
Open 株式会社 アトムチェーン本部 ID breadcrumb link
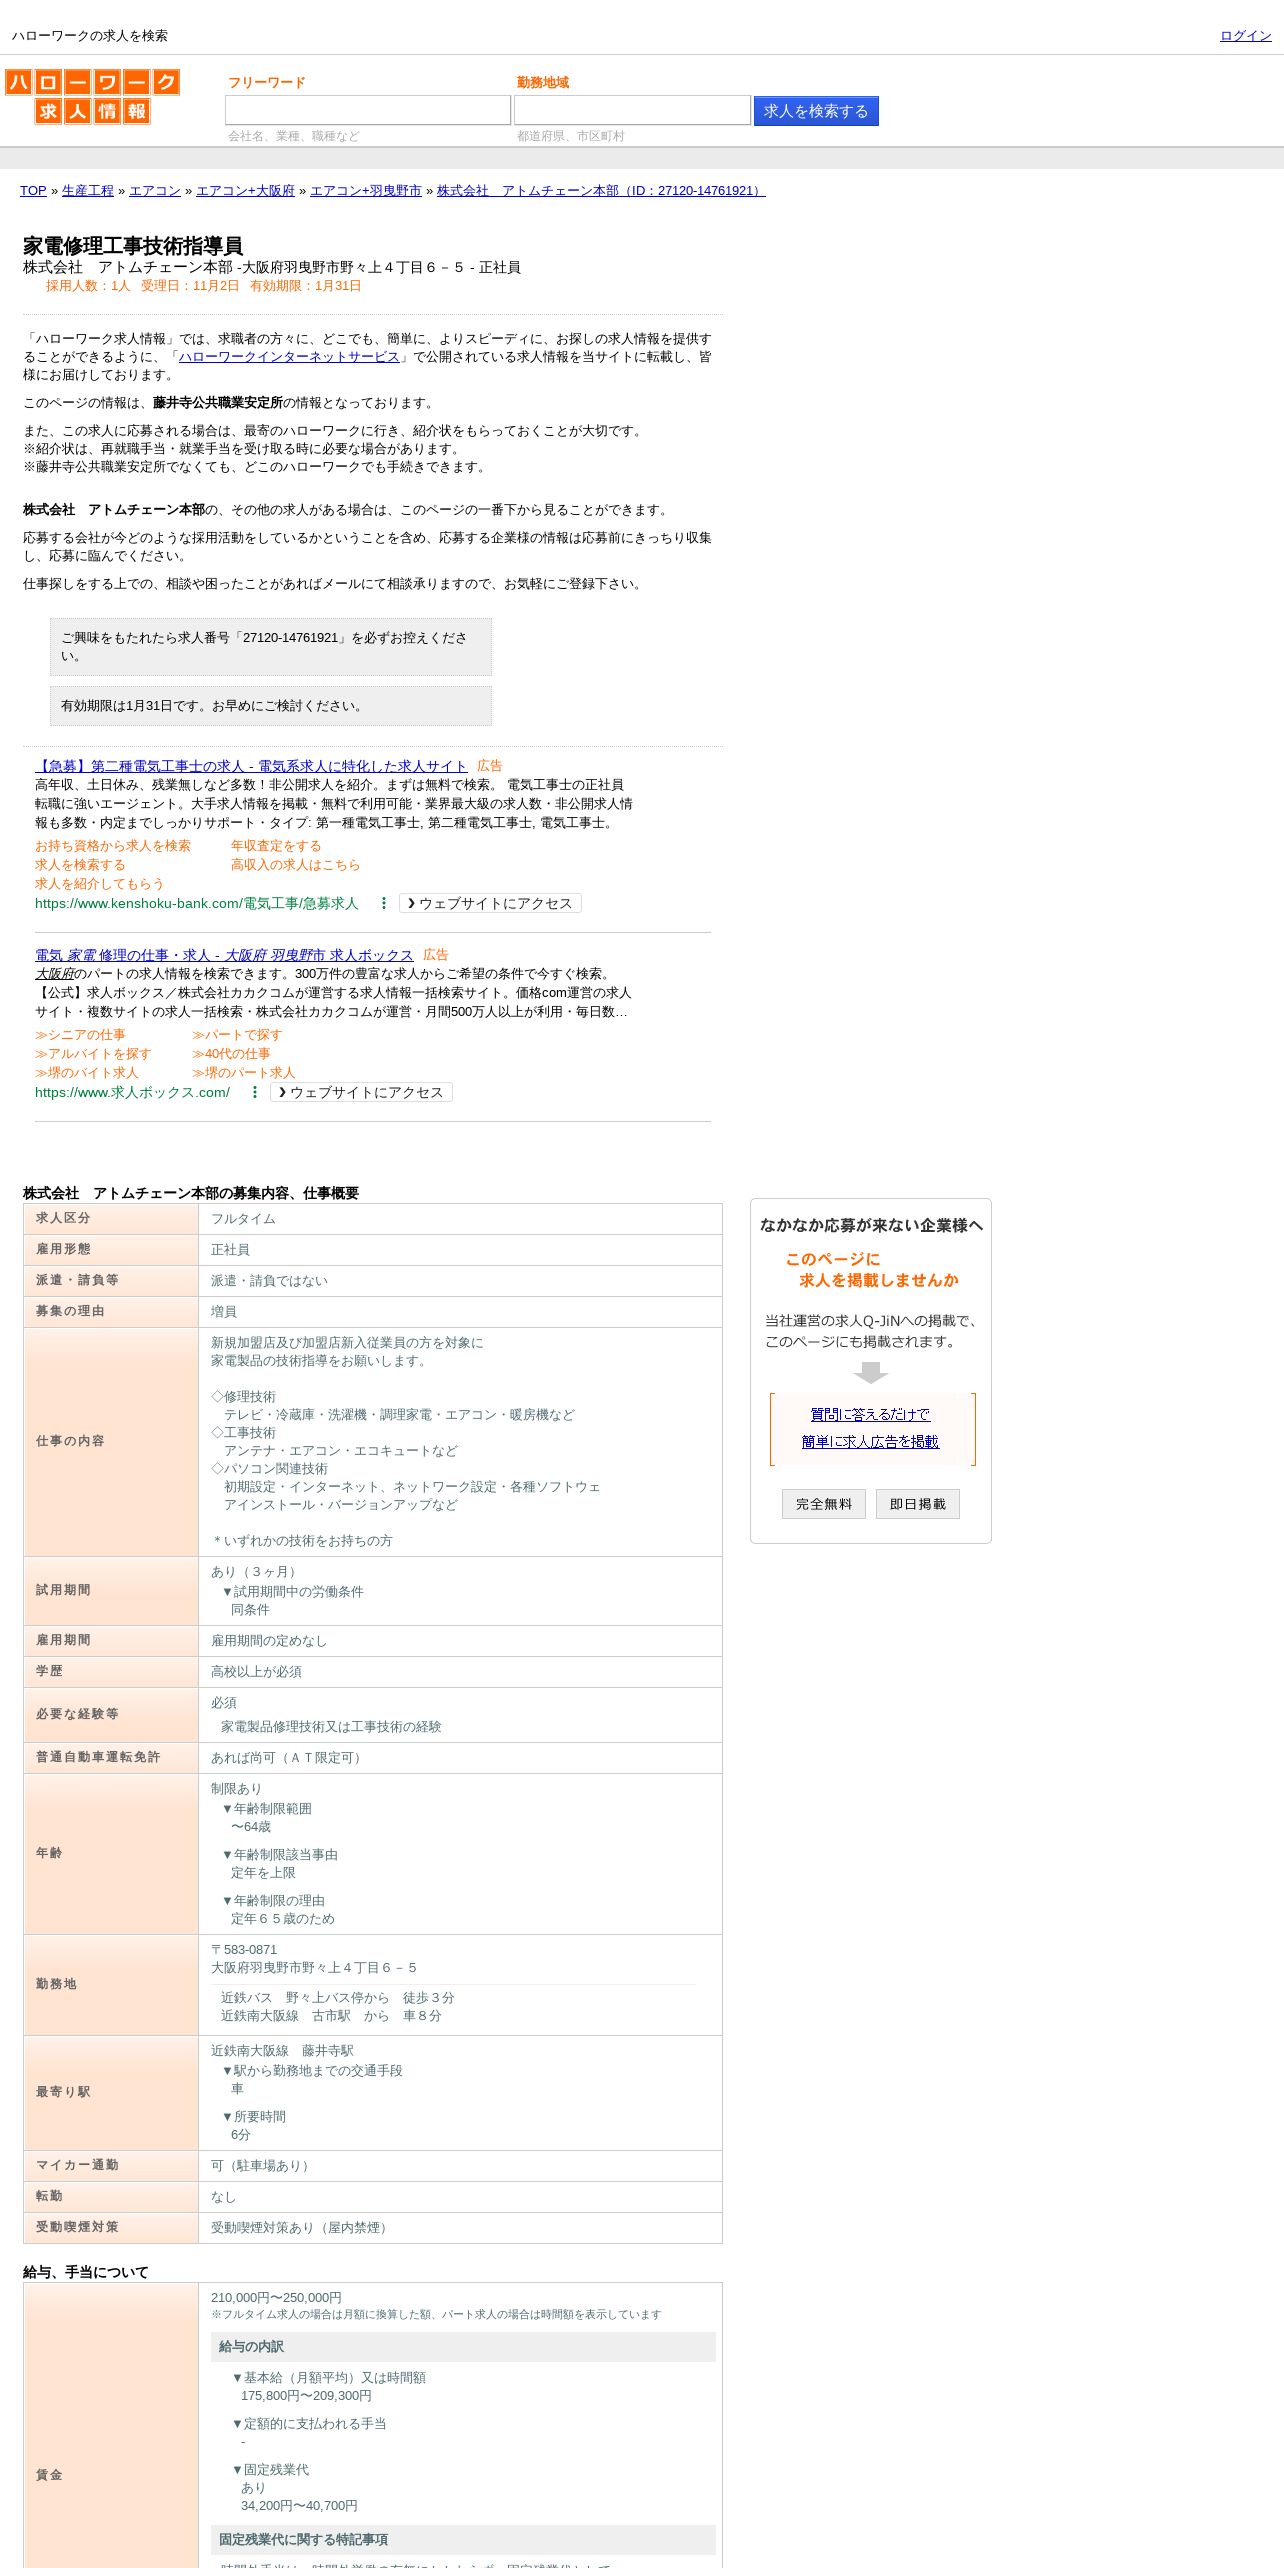point(601,191)
